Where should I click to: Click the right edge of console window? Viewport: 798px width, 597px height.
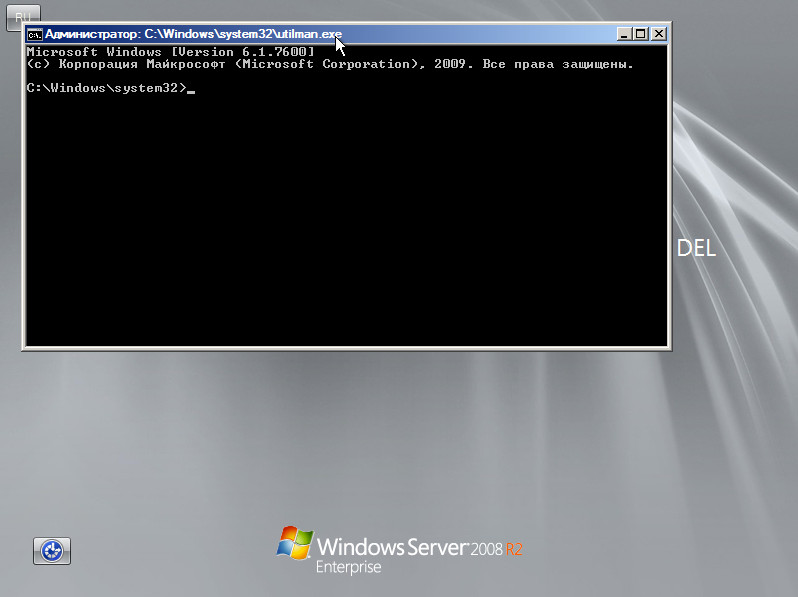668,200
